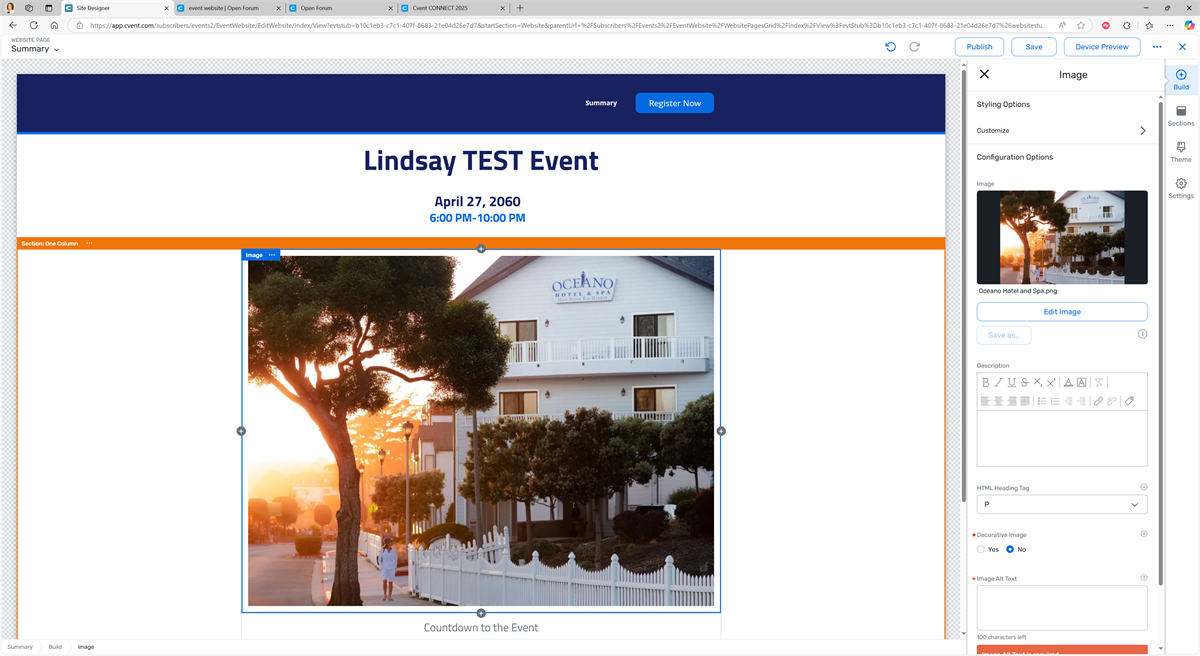This screenshot has height=656, width=1200.
Task: Open Image widget options ellipsis
Action: point(272,255)
